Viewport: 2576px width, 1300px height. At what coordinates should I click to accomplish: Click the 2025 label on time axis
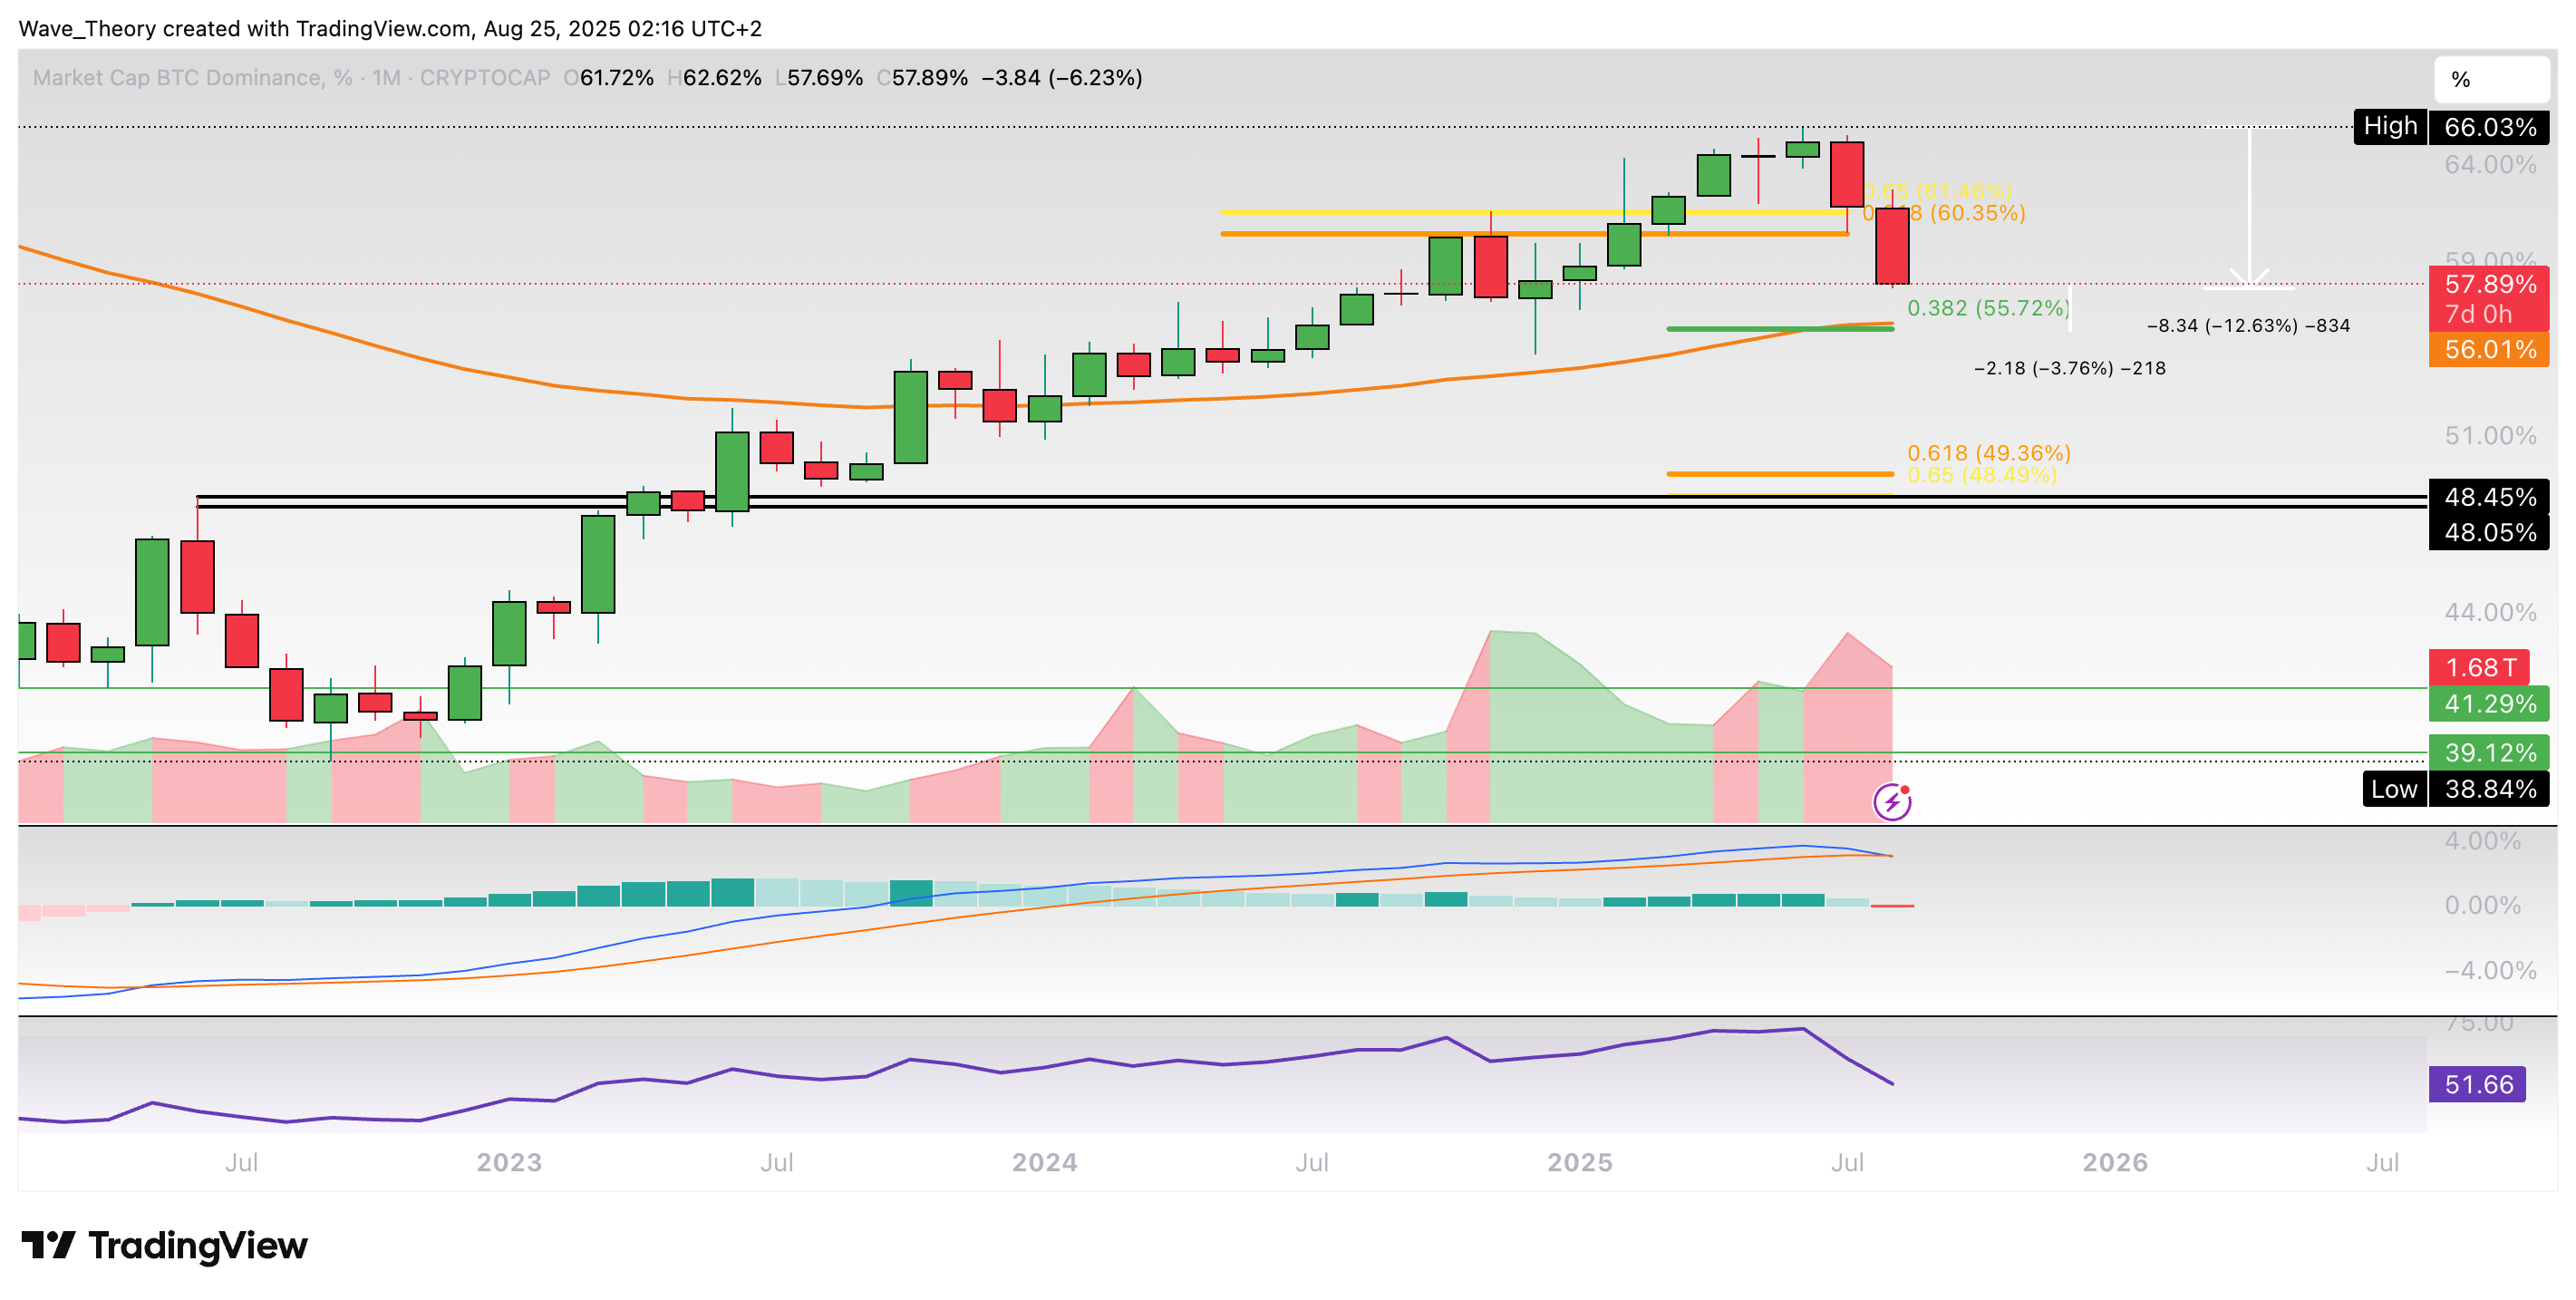(1579, 1162)
